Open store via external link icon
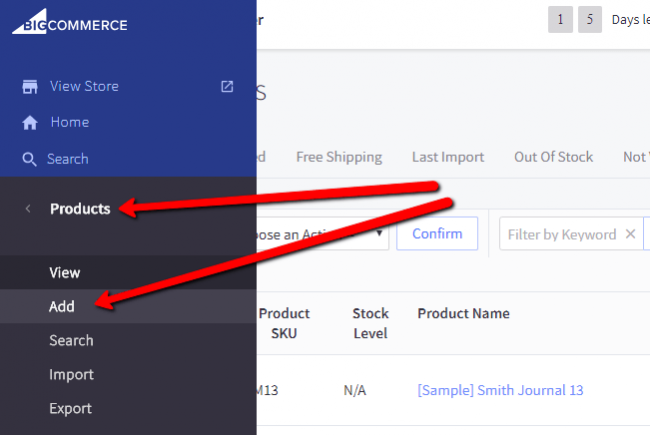 pyautogui.click(x=227, y=87)
